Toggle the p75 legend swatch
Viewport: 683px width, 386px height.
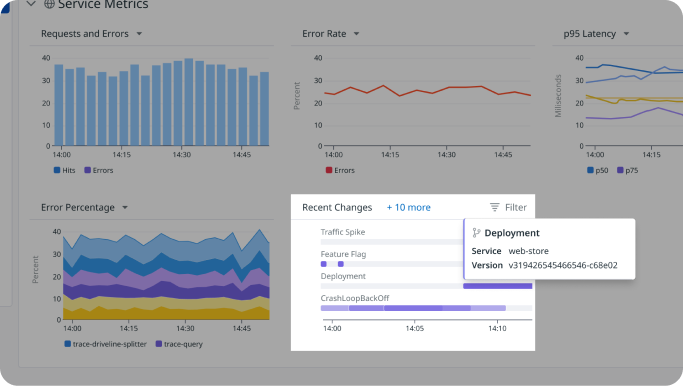620,170
